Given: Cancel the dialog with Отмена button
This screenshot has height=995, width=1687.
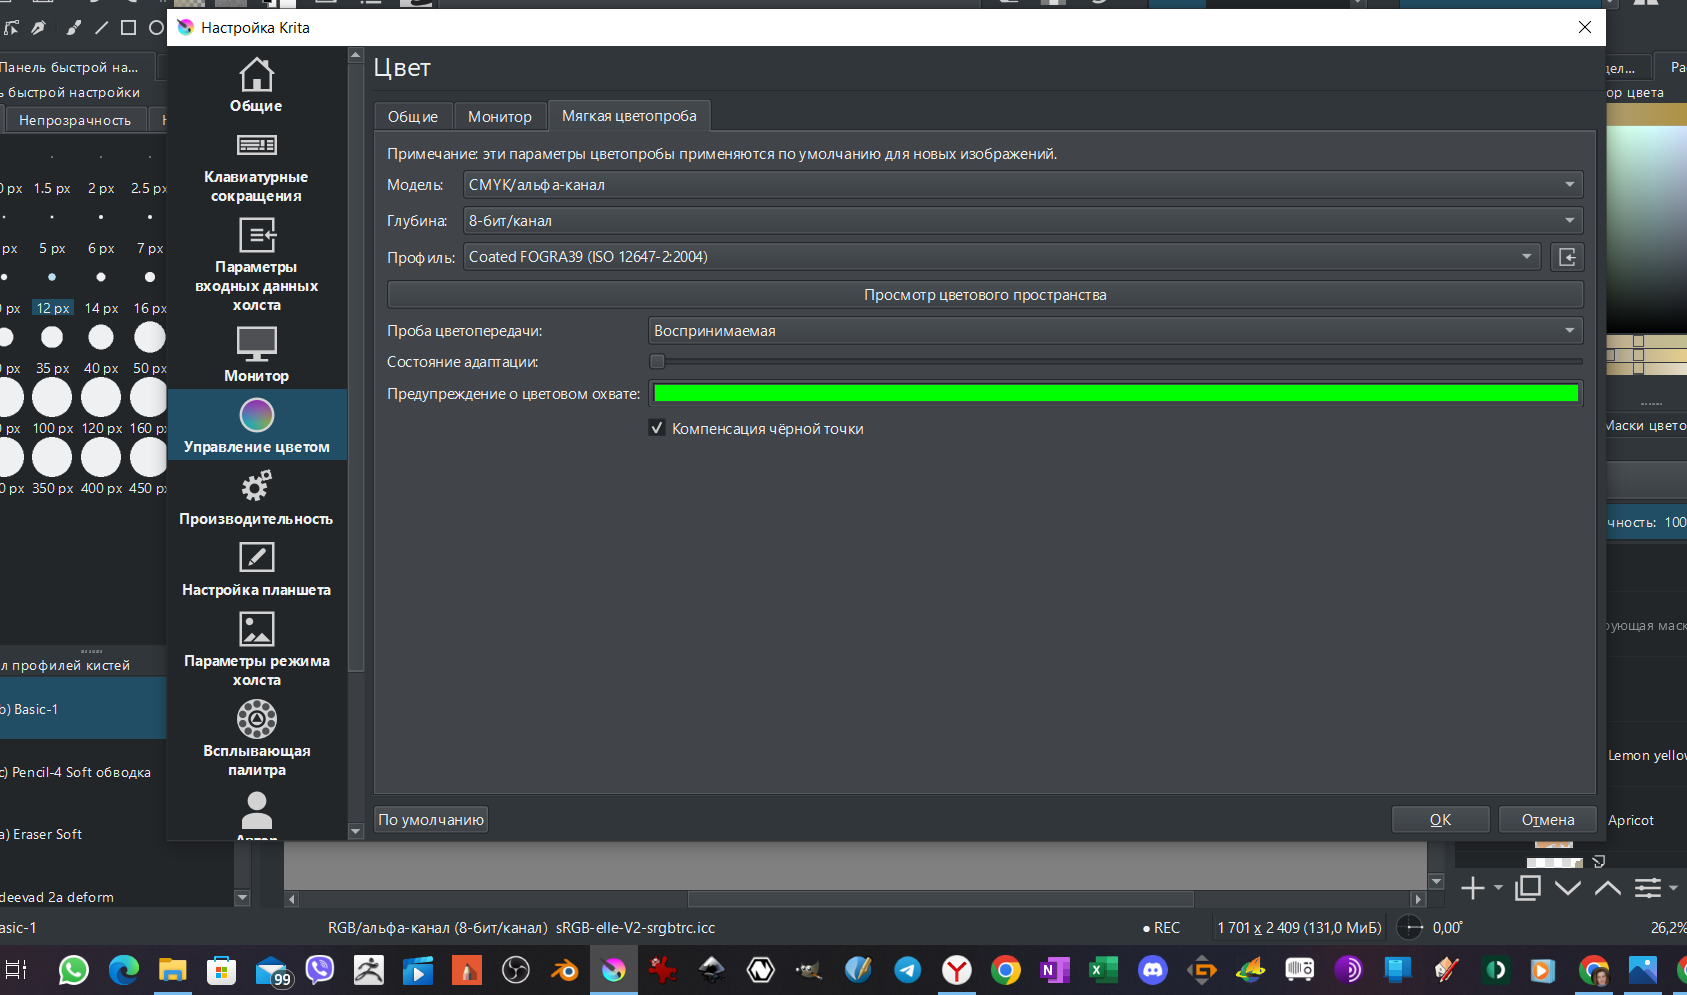Looking at the screenshot, I should pos(1548,820).
